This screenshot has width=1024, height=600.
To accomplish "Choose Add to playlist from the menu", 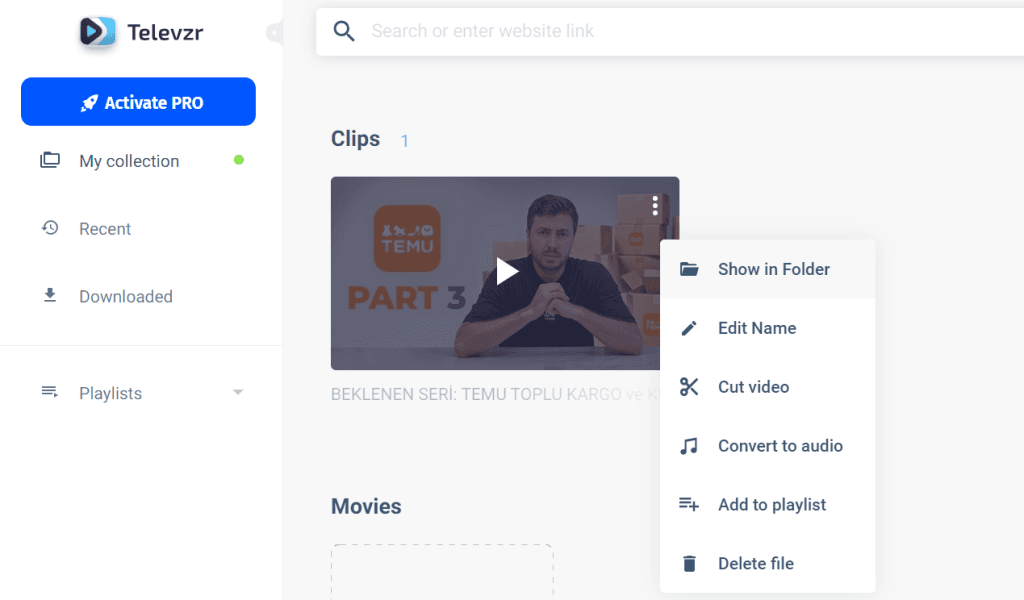I will (x=772, y=504).
